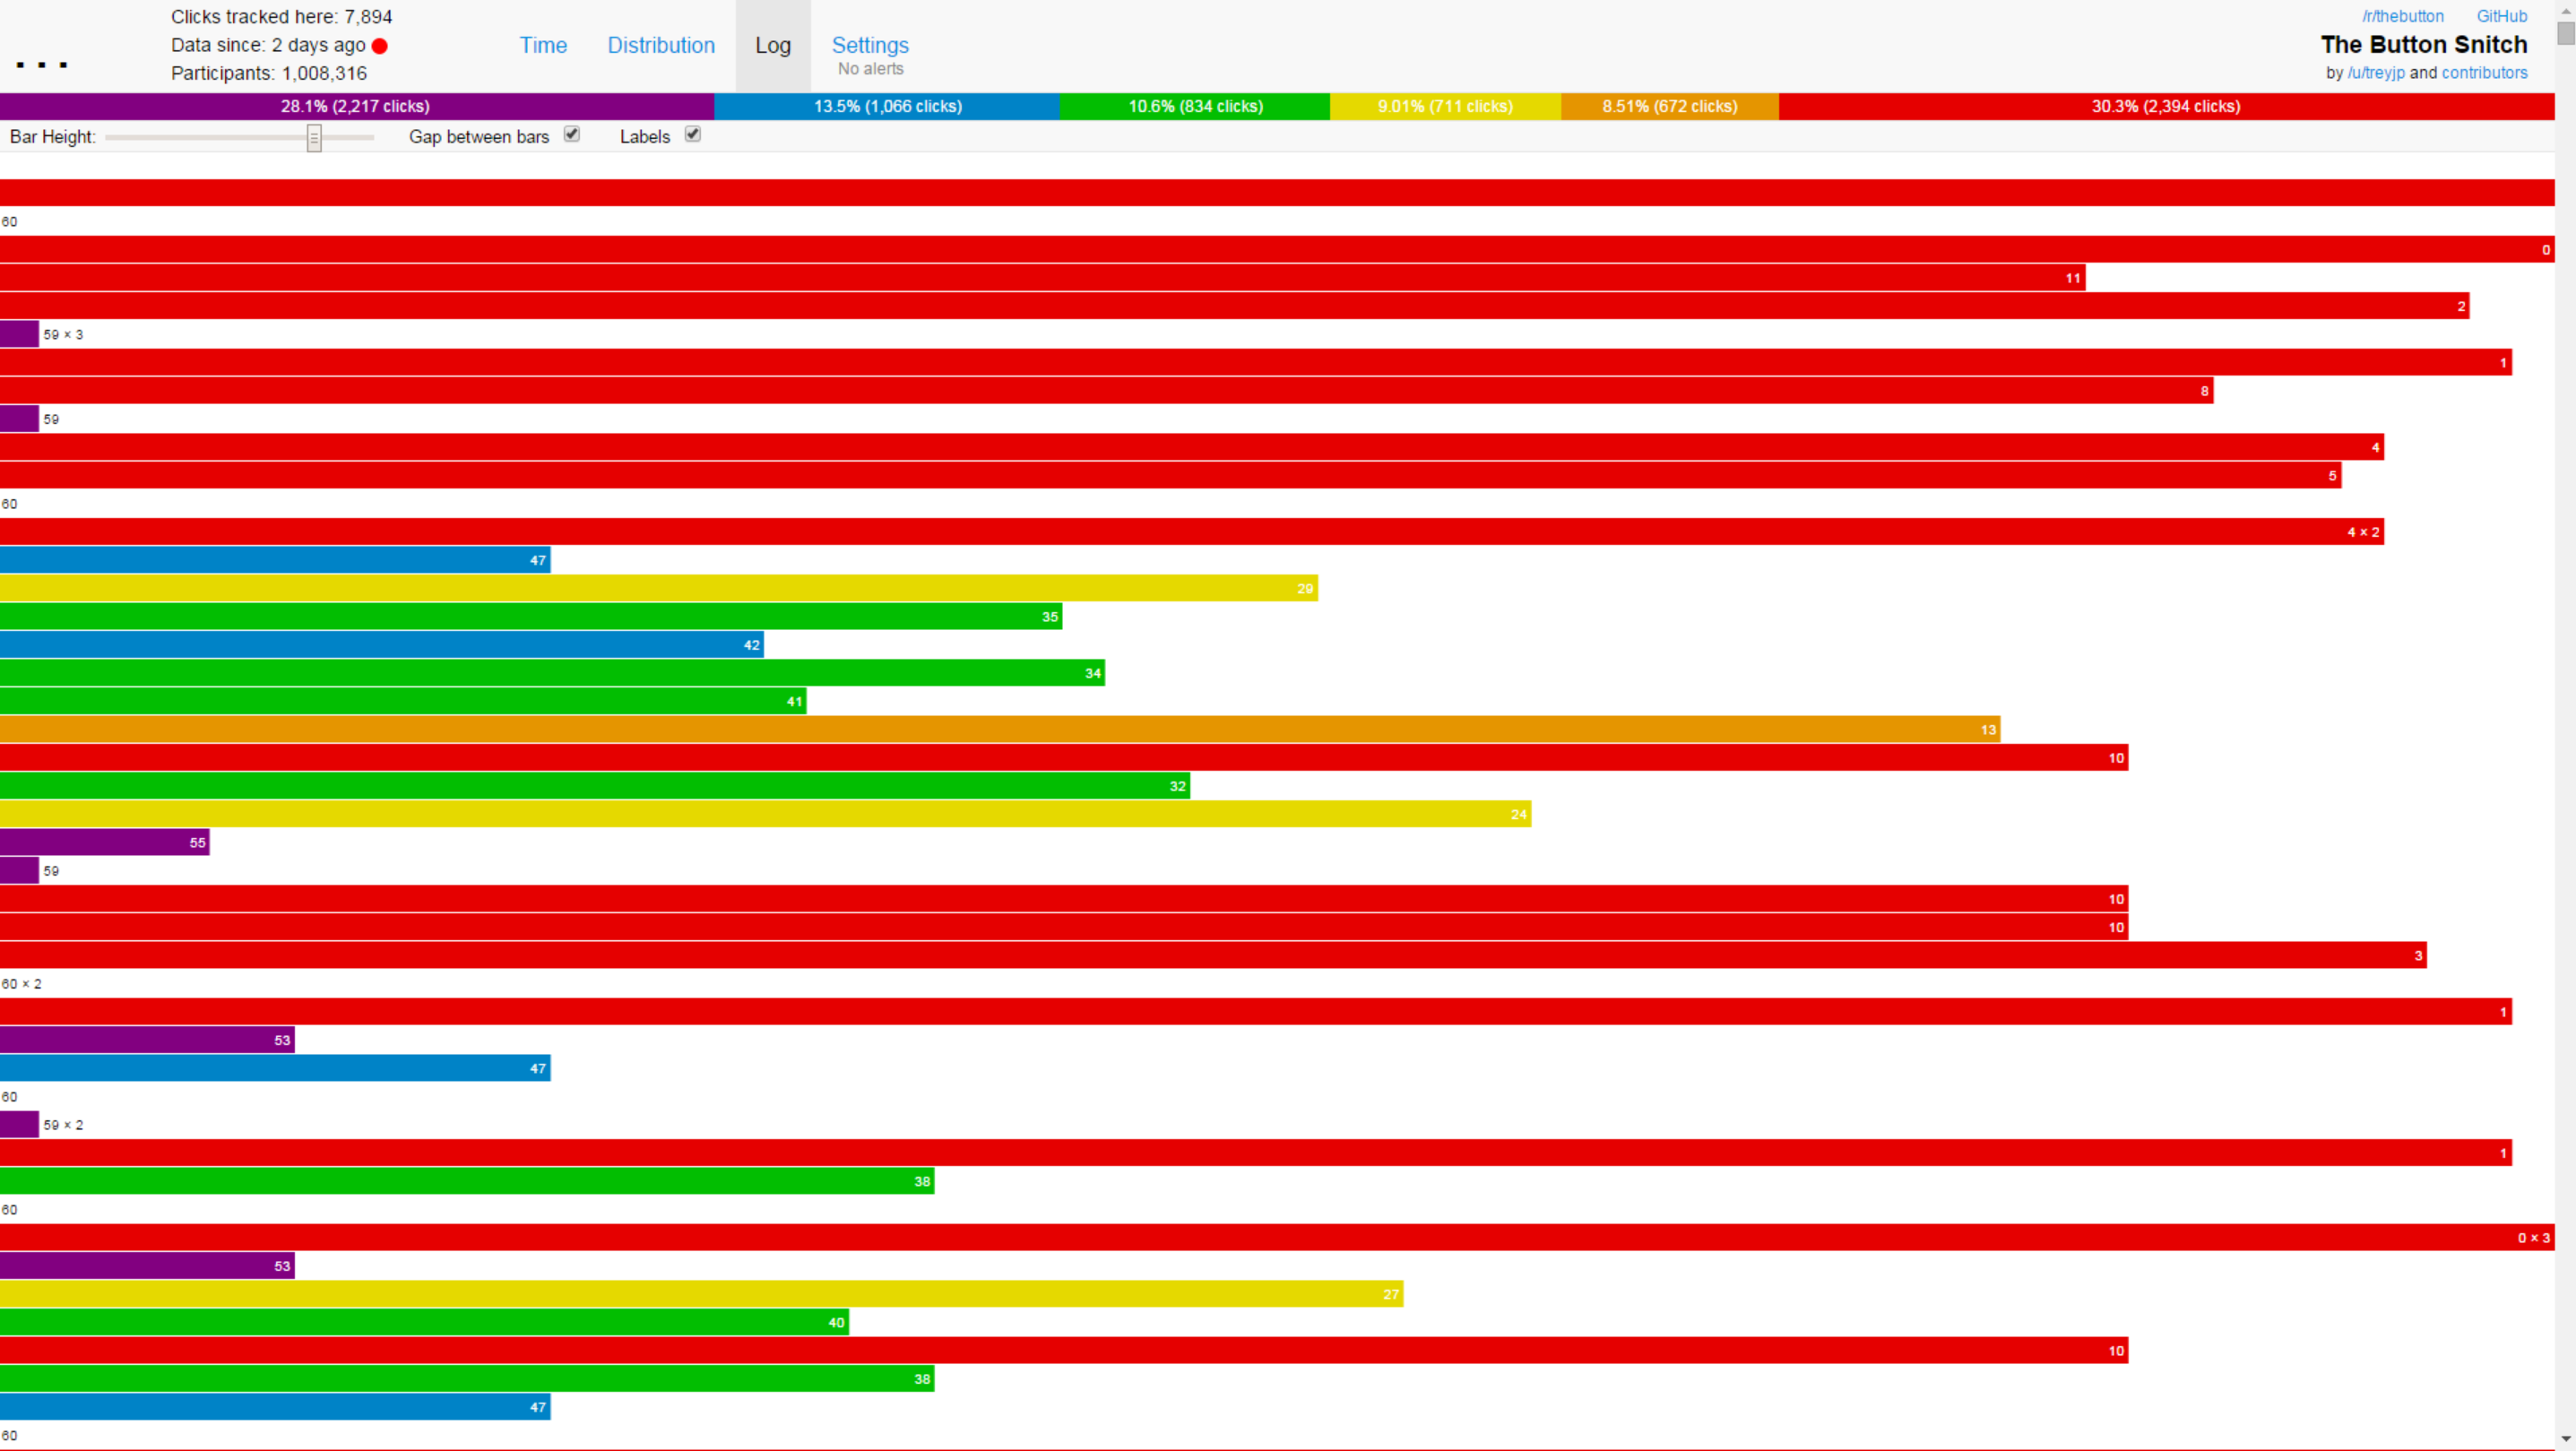Screen dimensions: 2576x1451
Task: Click the orange bar labeled 13
Action: coord(1000,729)
